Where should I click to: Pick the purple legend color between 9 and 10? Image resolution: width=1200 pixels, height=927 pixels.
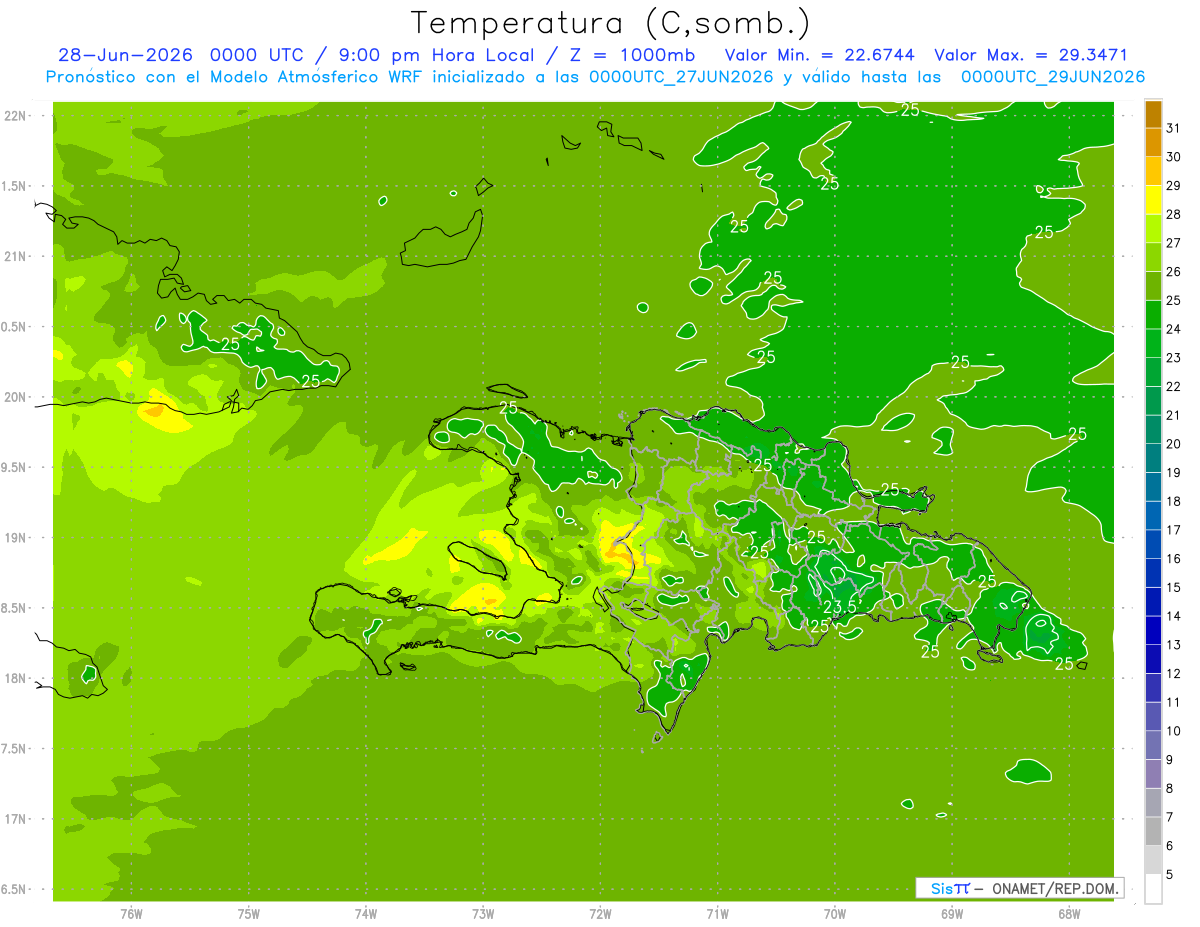[x=1153, y=745]
